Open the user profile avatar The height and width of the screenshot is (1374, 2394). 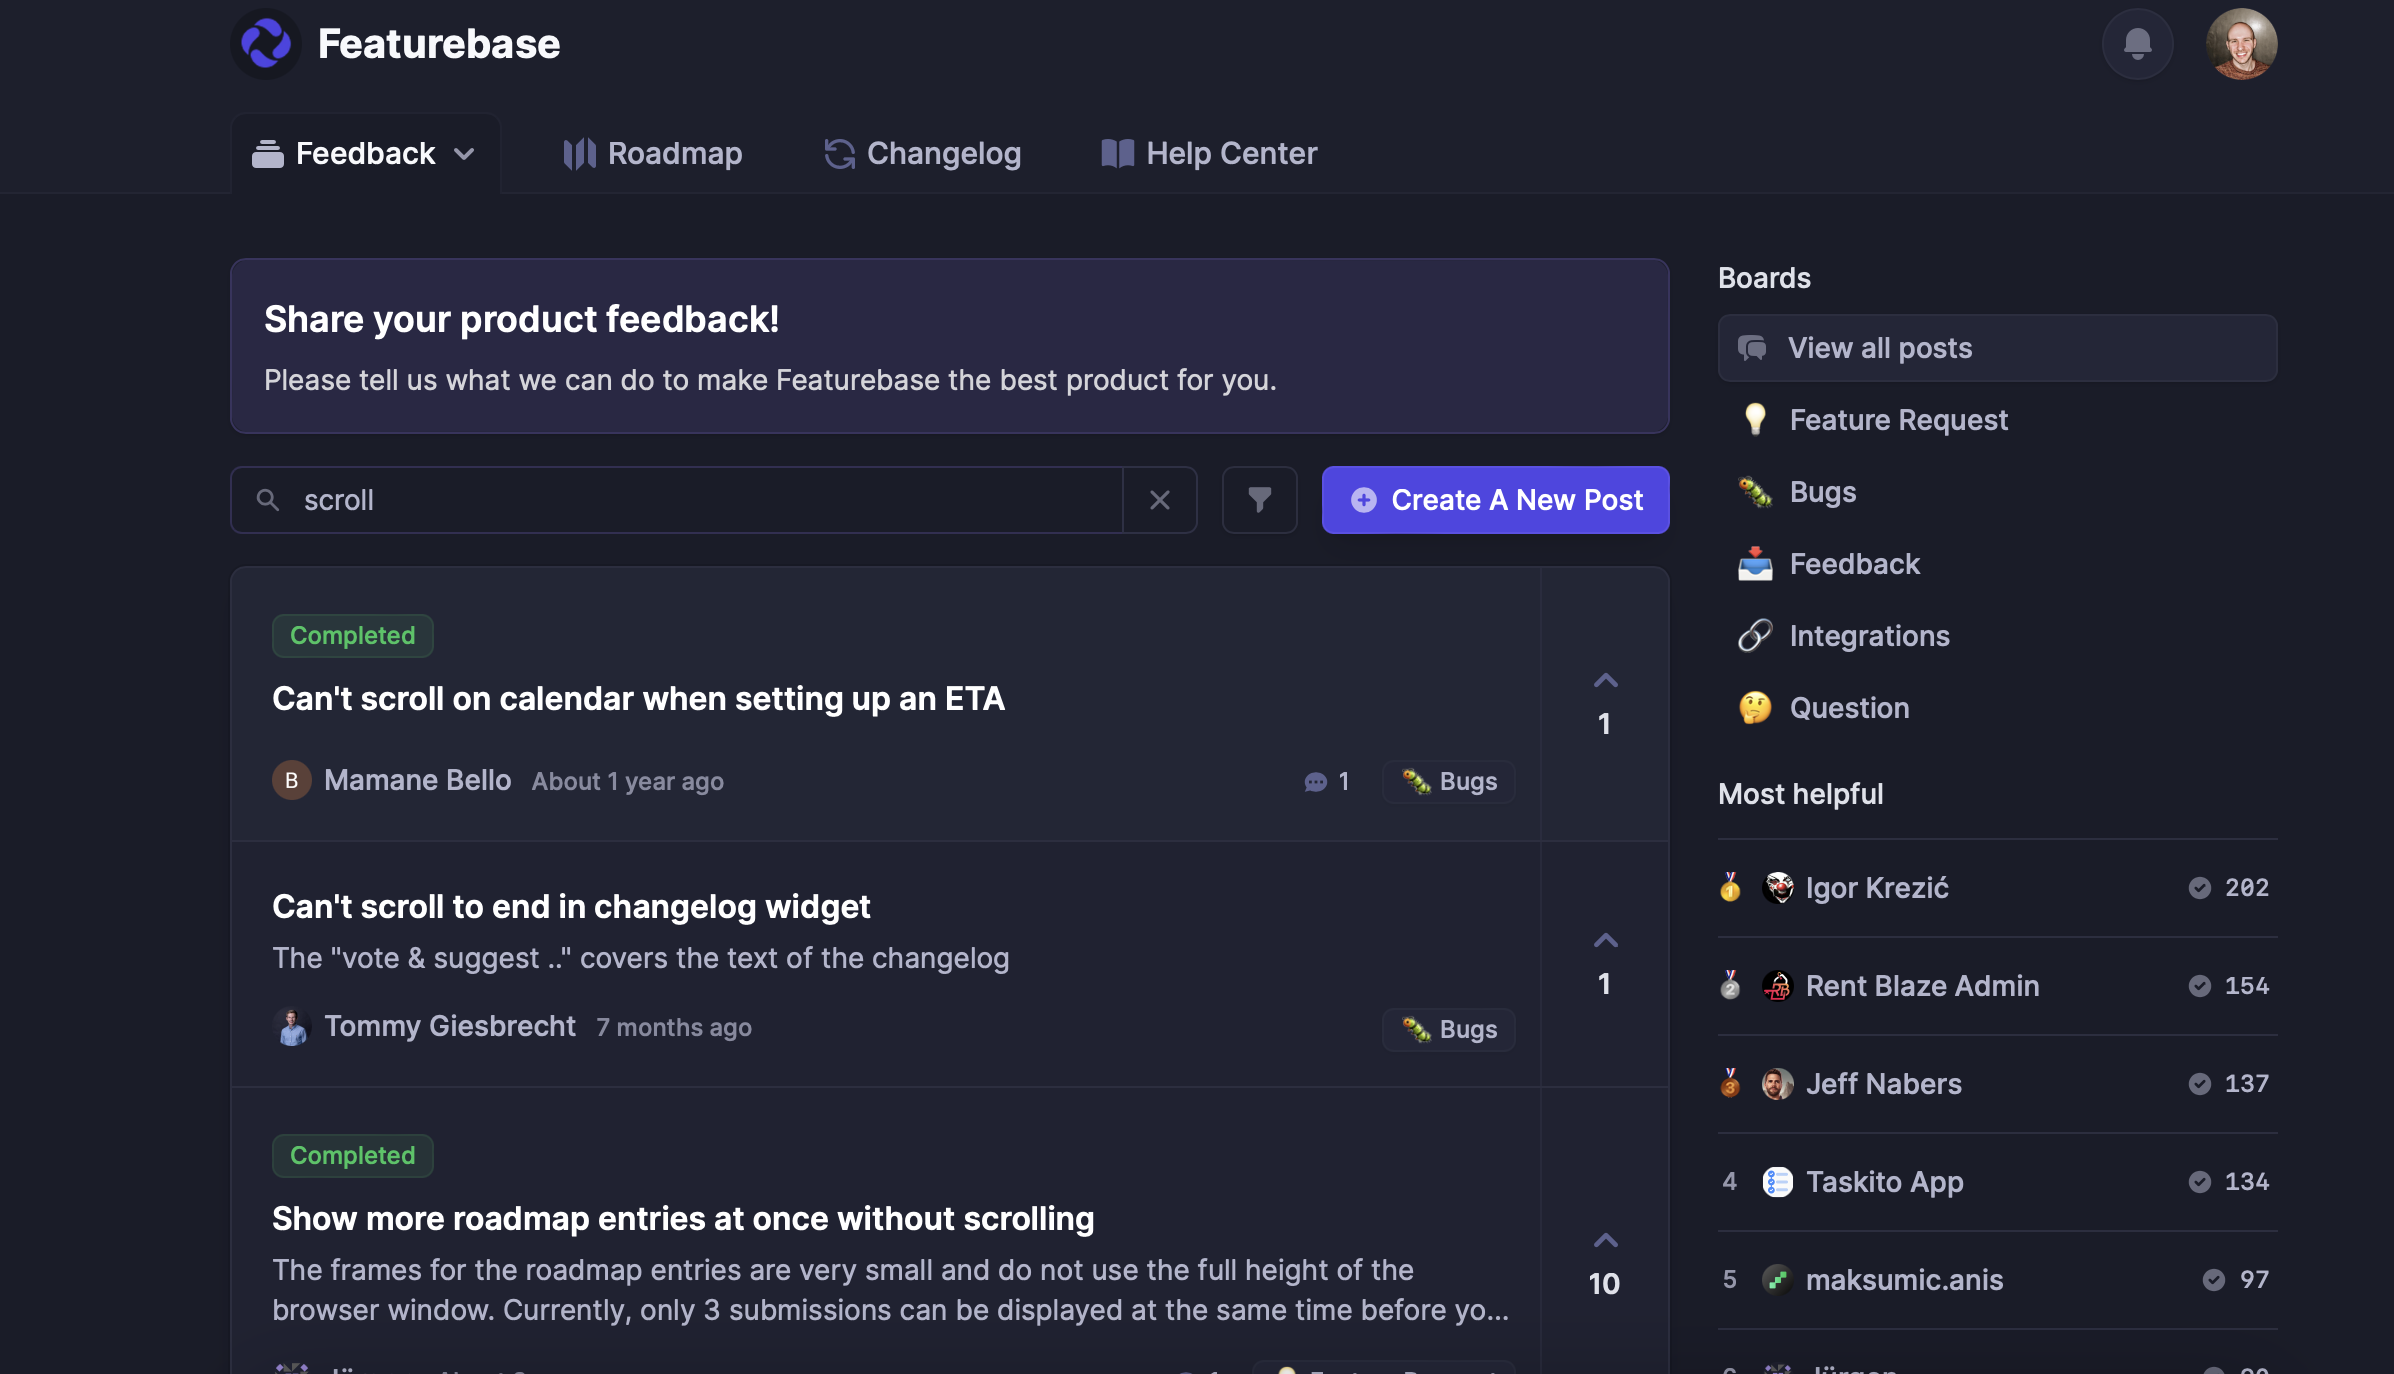(x=2241, y=44)
